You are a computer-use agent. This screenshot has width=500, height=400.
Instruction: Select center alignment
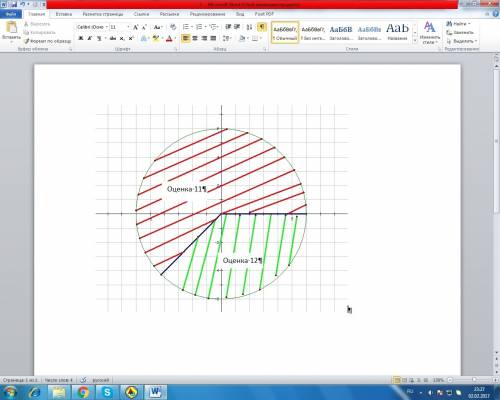(x=195, y=38)
